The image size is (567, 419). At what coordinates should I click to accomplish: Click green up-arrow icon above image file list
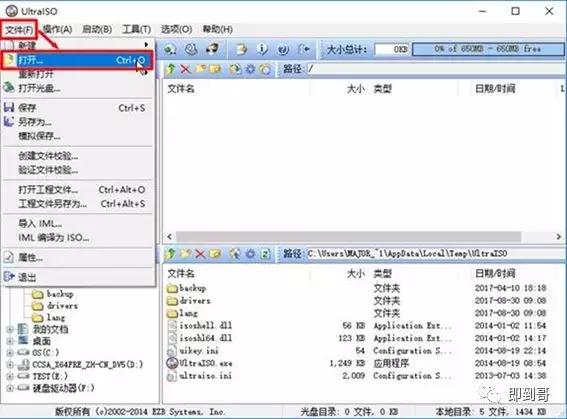[x=170, y=69]
